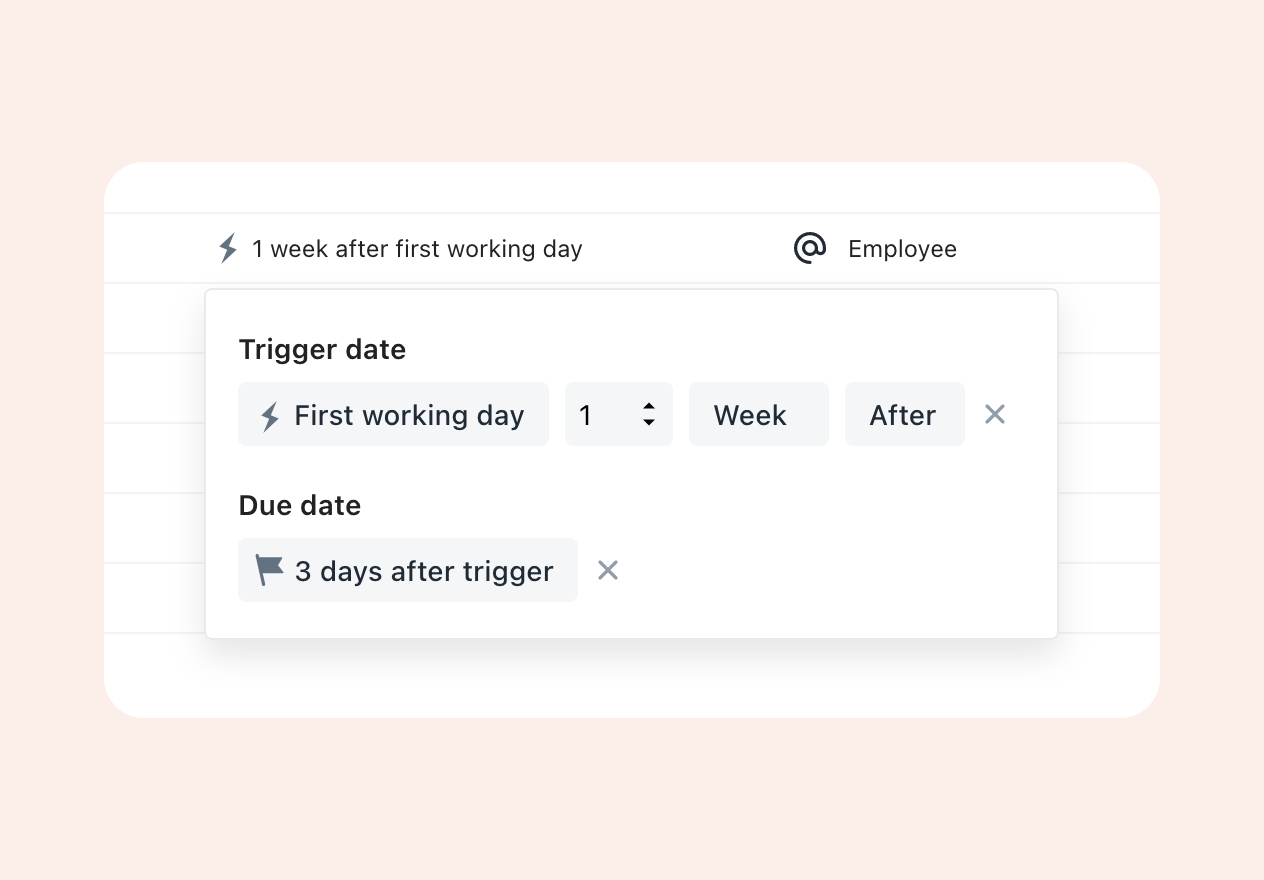Open the First working day event selector
This screenshot has width=1264, height=880.
coord(393,414)
